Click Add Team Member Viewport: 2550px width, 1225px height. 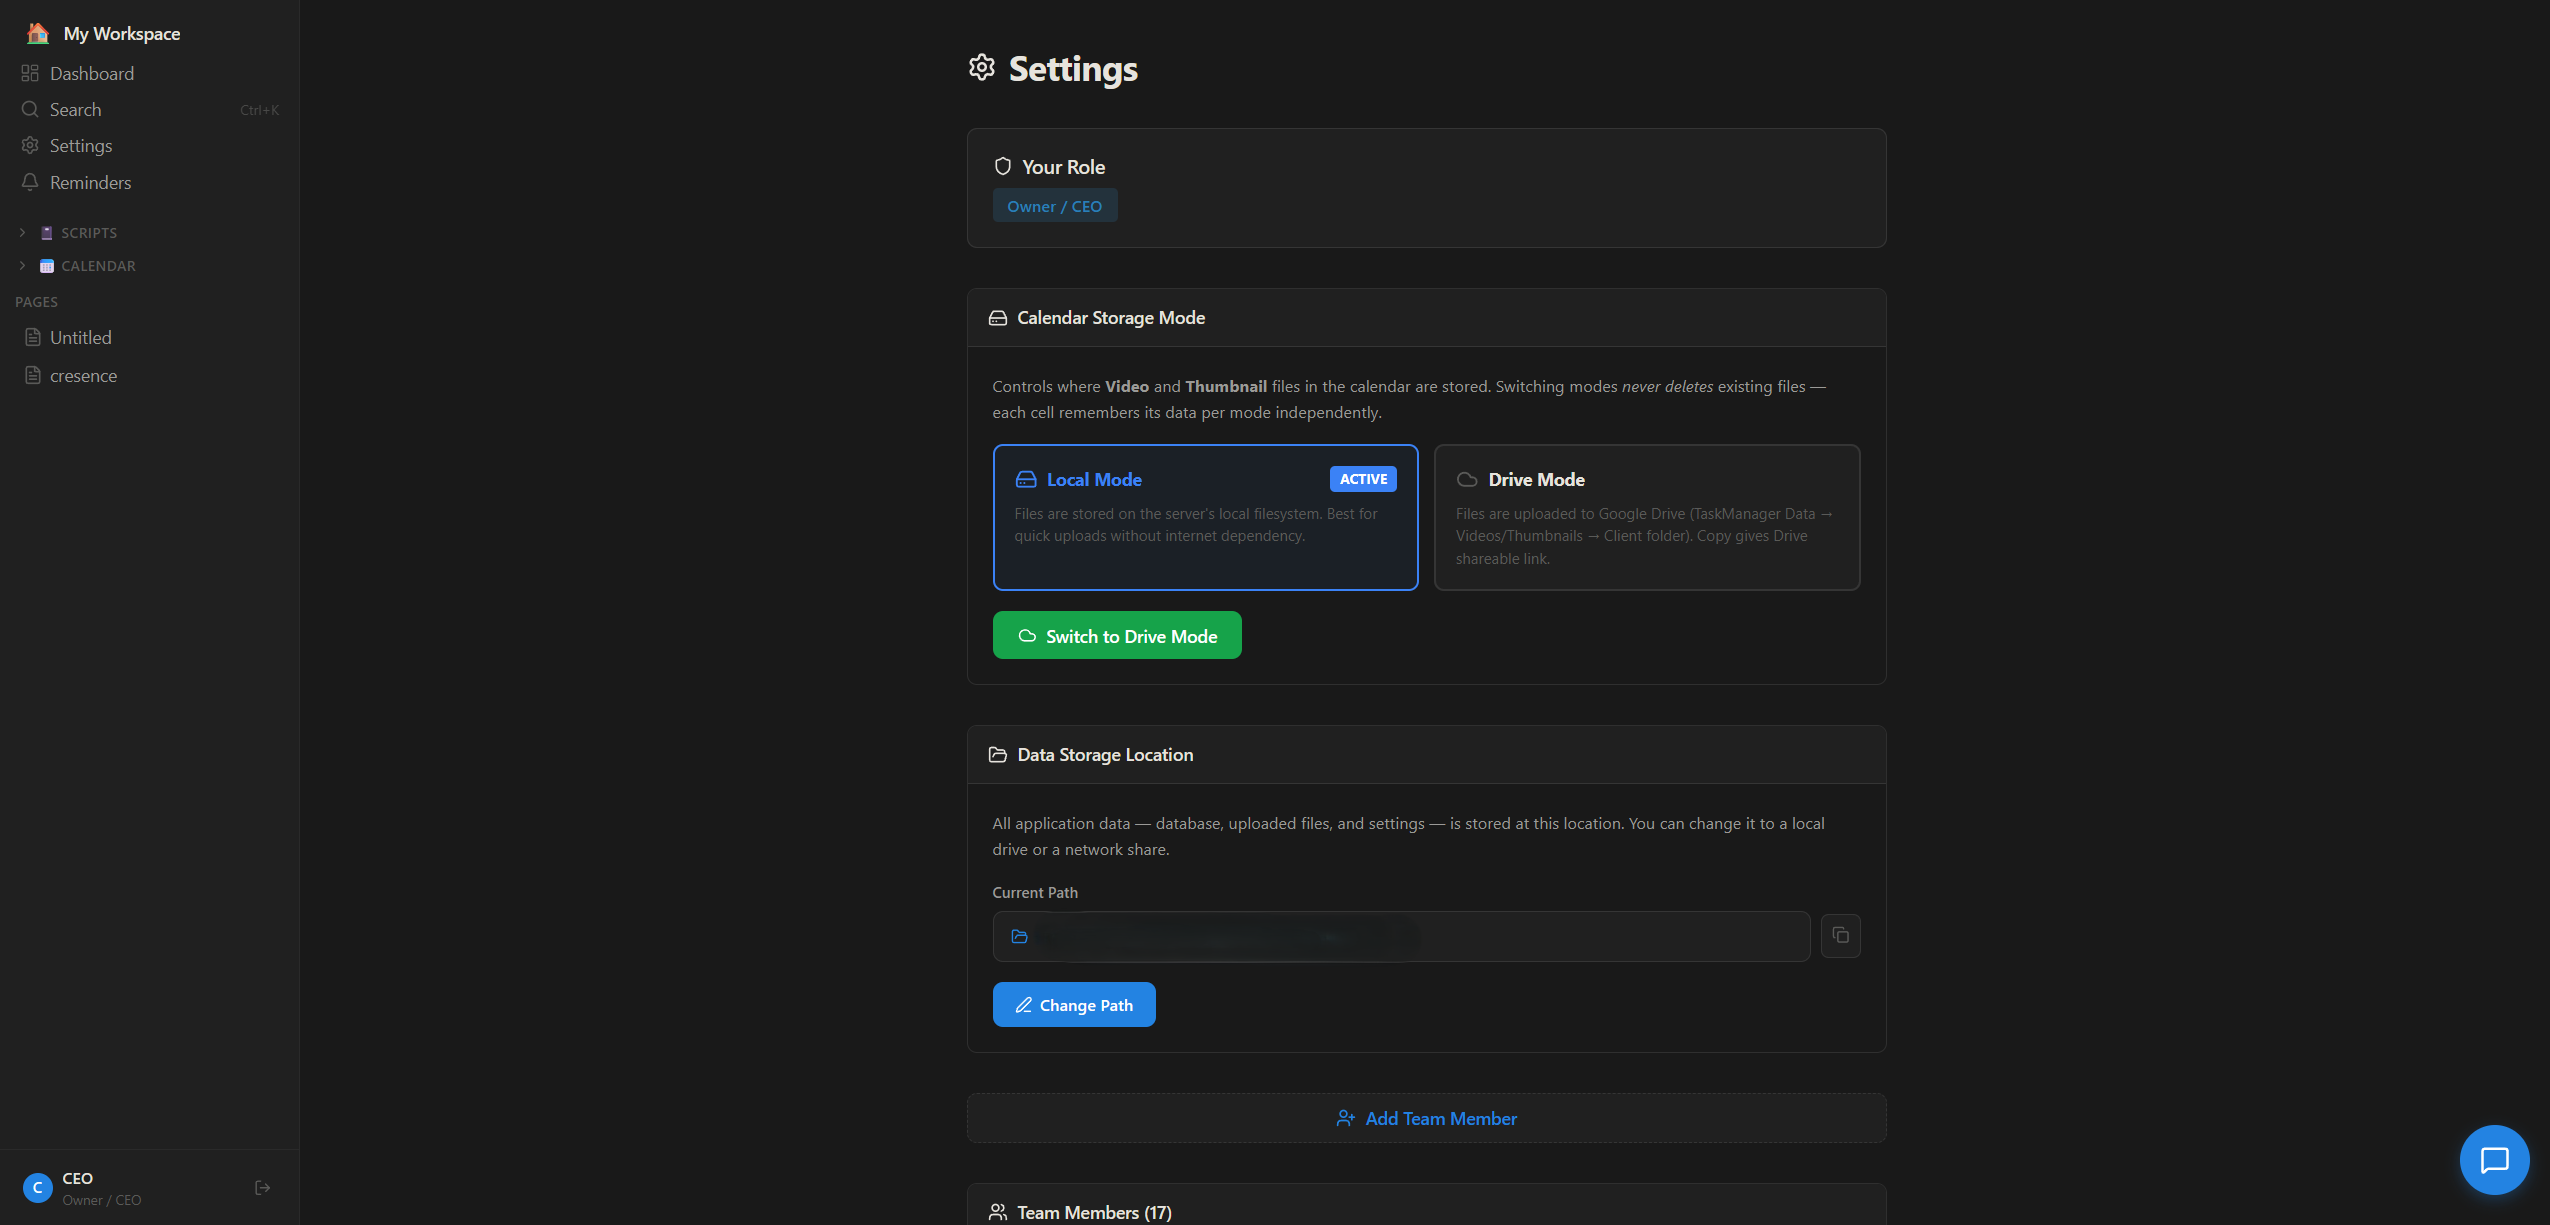pos(1426,1119)
